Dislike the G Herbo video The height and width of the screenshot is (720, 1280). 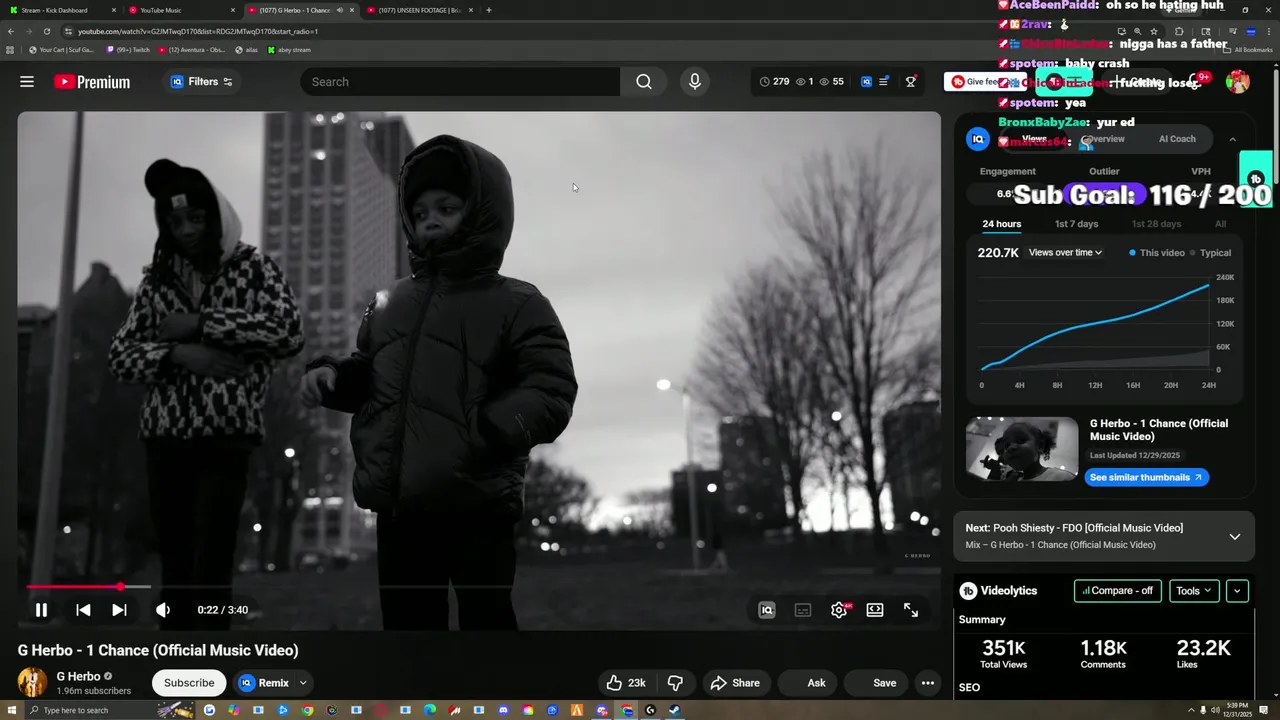click(x=675, y=683)
